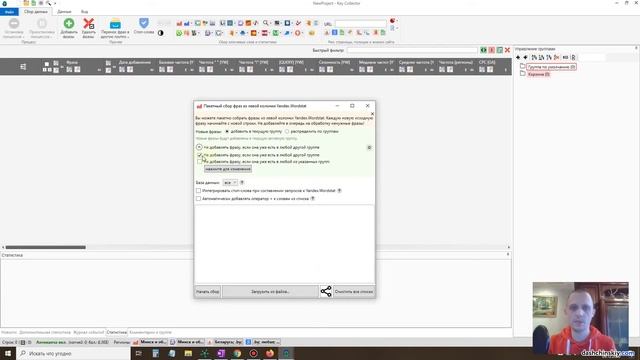Click the table settings icon in grid header

point(23,67)
